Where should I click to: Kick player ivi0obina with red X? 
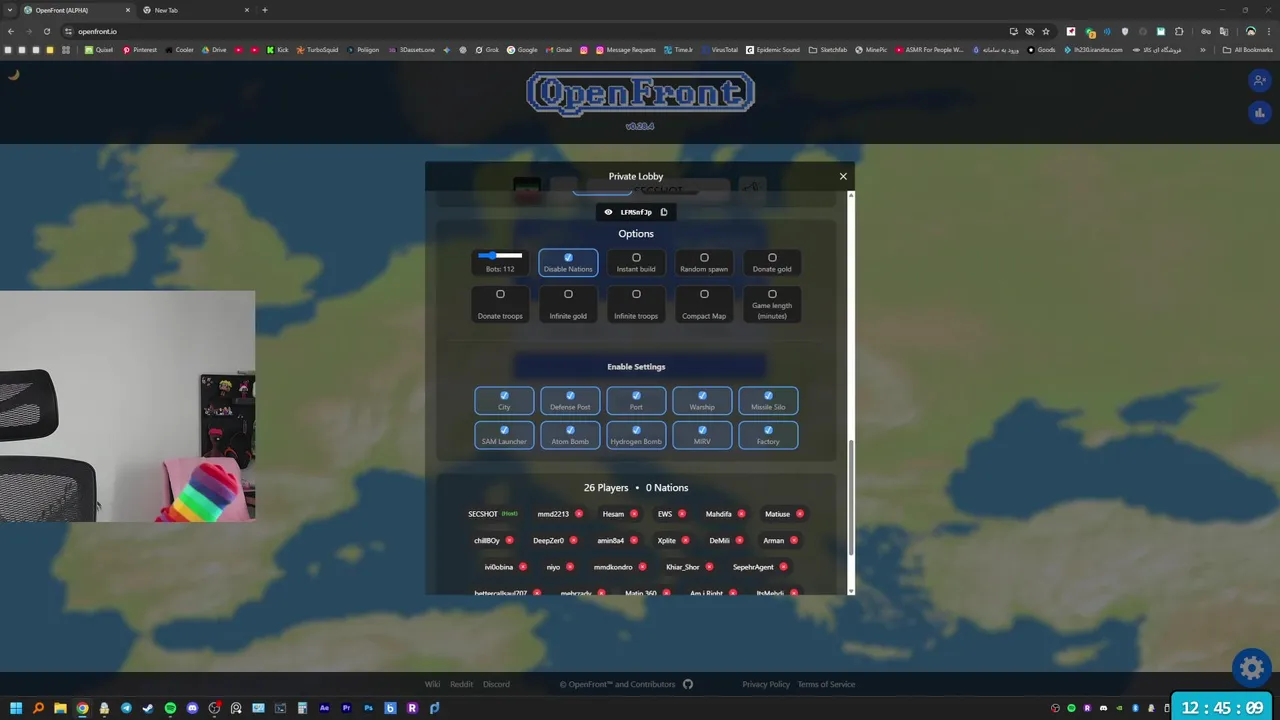(x=523, y=567)
